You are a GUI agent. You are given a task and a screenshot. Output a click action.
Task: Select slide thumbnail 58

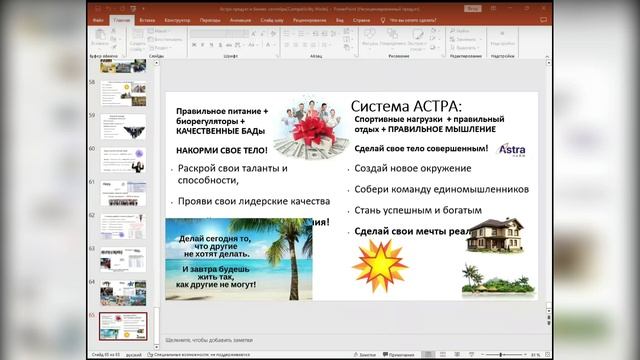point(123,93)
